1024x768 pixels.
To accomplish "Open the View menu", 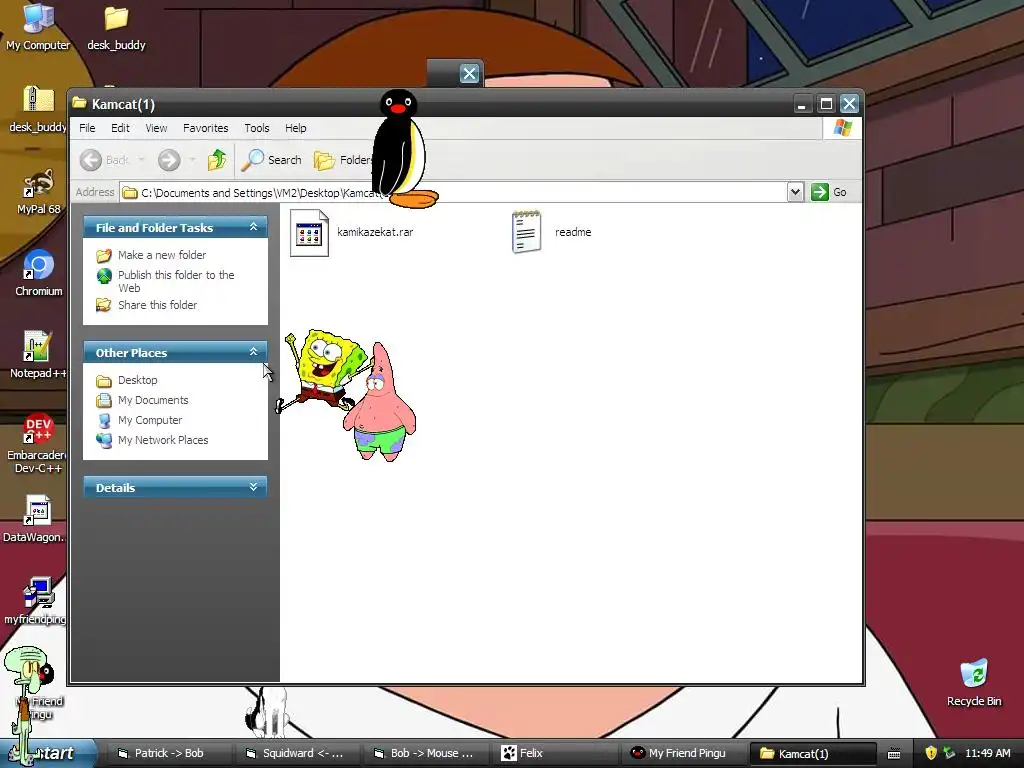I will point(156,128).
